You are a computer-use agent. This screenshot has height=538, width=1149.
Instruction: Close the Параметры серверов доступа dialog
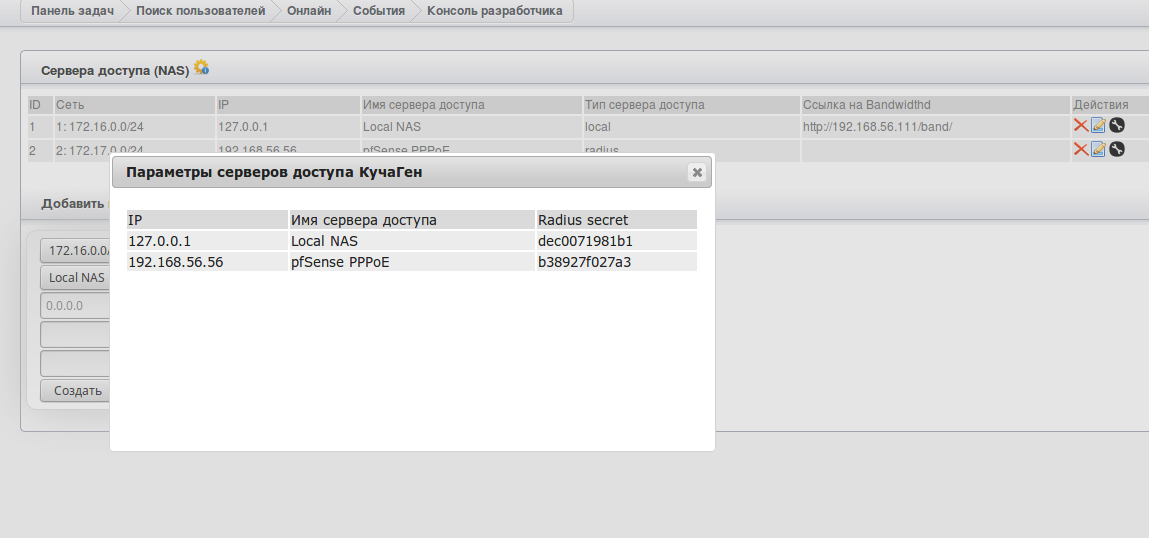(x=697, y=172)
